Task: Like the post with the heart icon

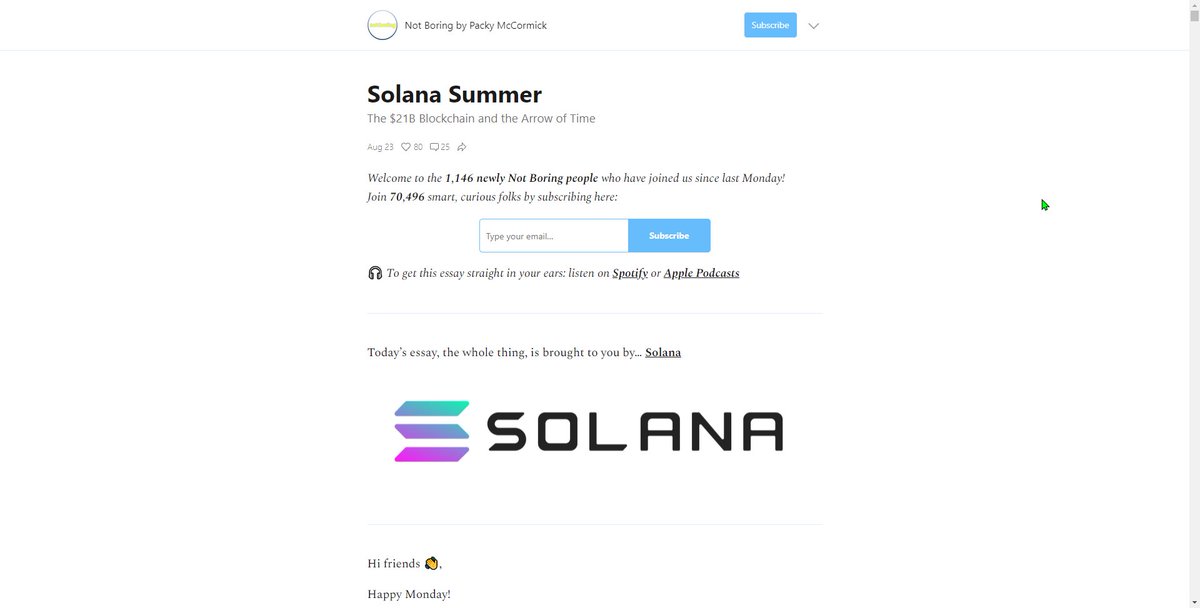Action: click(407, 147)
